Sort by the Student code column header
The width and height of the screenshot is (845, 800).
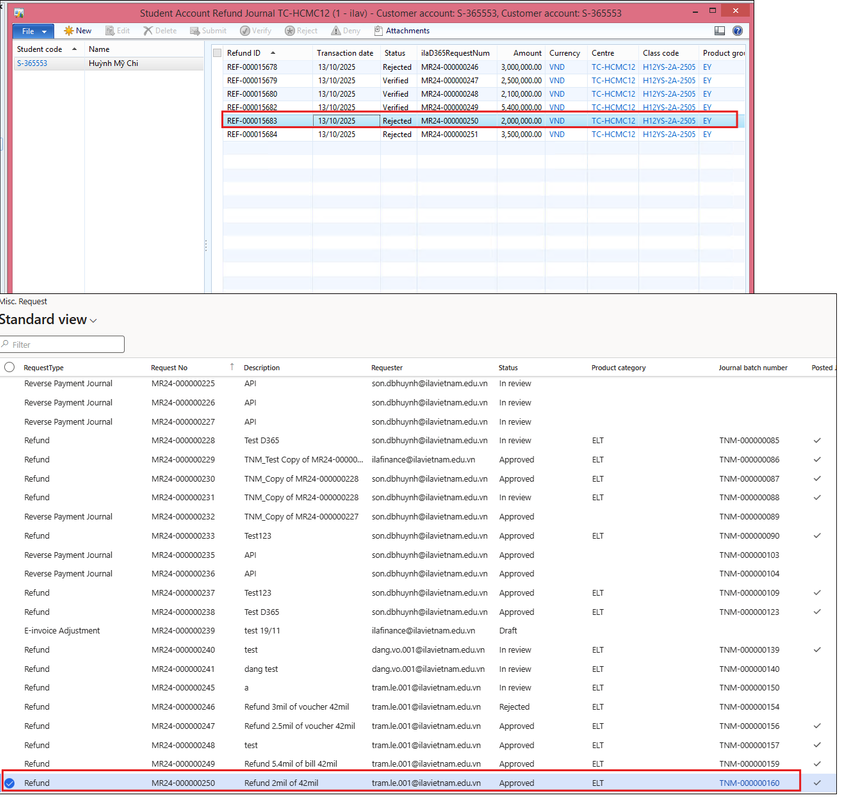tap(47, 49)
